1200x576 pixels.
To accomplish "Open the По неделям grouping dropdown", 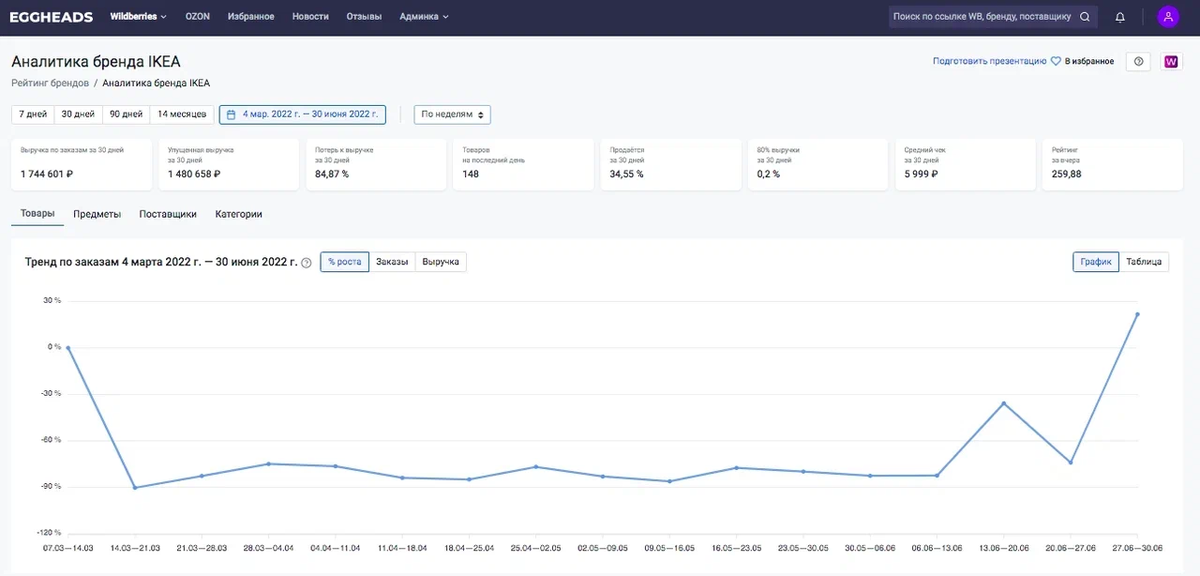I will [x=453, y=114].
